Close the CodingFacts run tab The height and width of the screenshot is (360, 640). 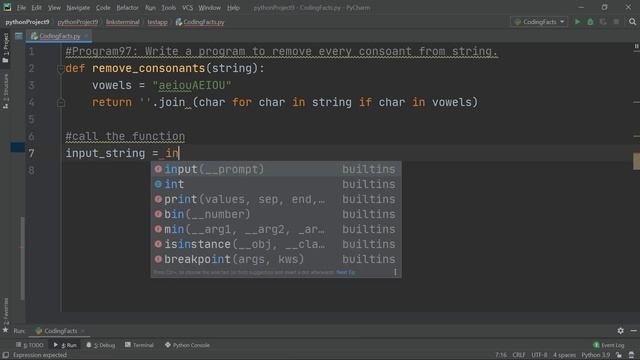pyautogui.click(x=83, y=331)
